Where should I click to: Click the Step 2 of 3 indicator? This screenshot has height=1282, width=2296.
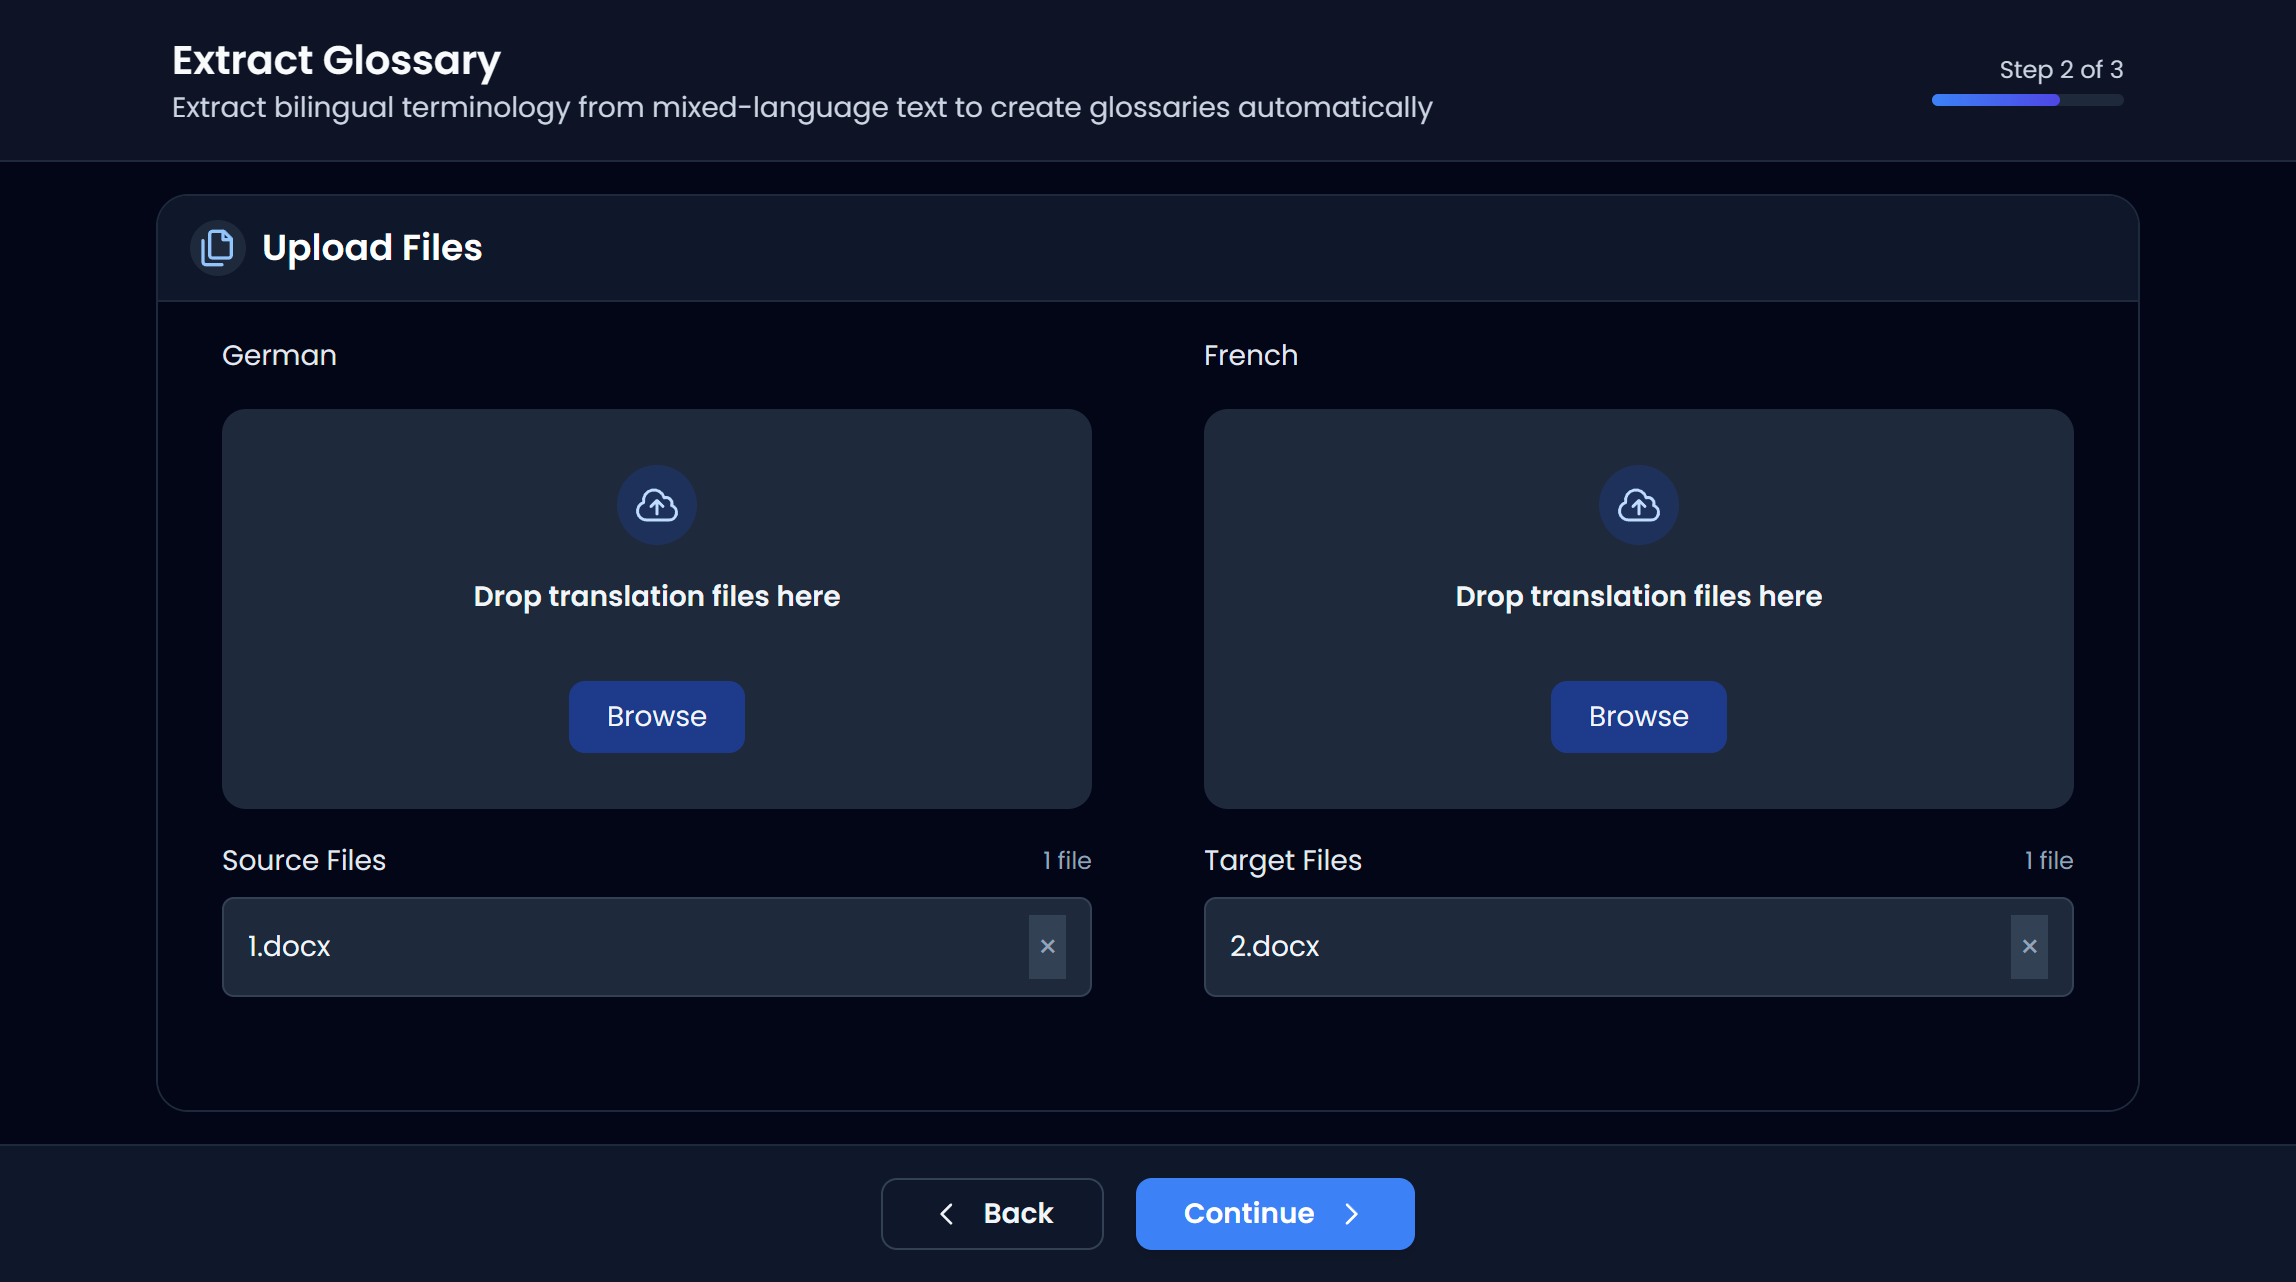pyautogui.click(x=2061, y=69)
